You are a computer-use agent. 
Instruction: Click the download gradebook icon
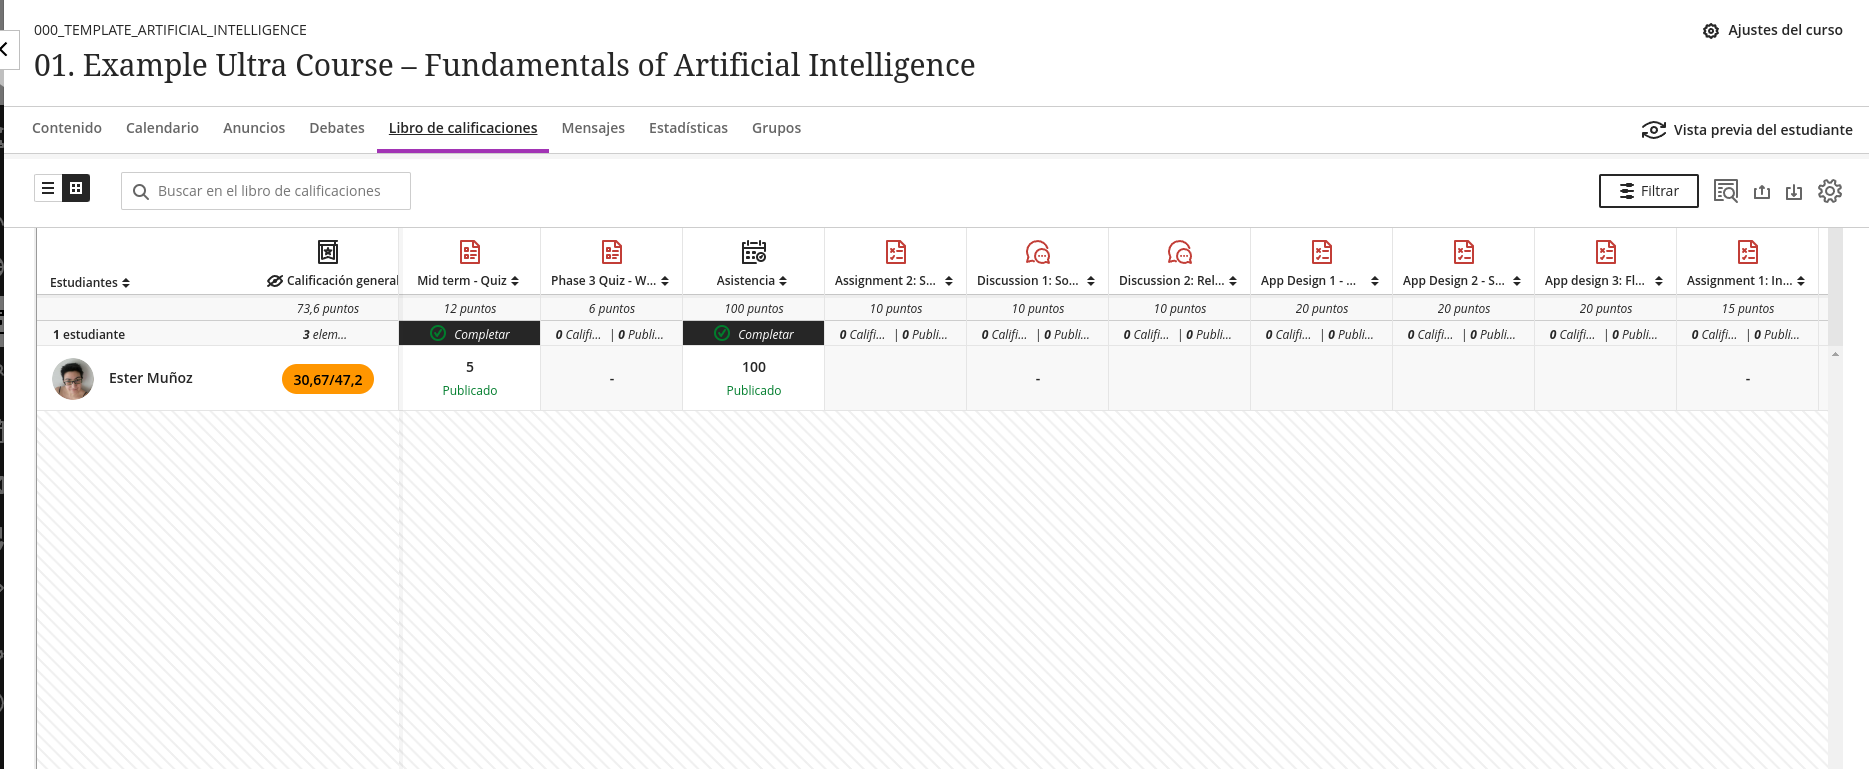pos(1794,192)
